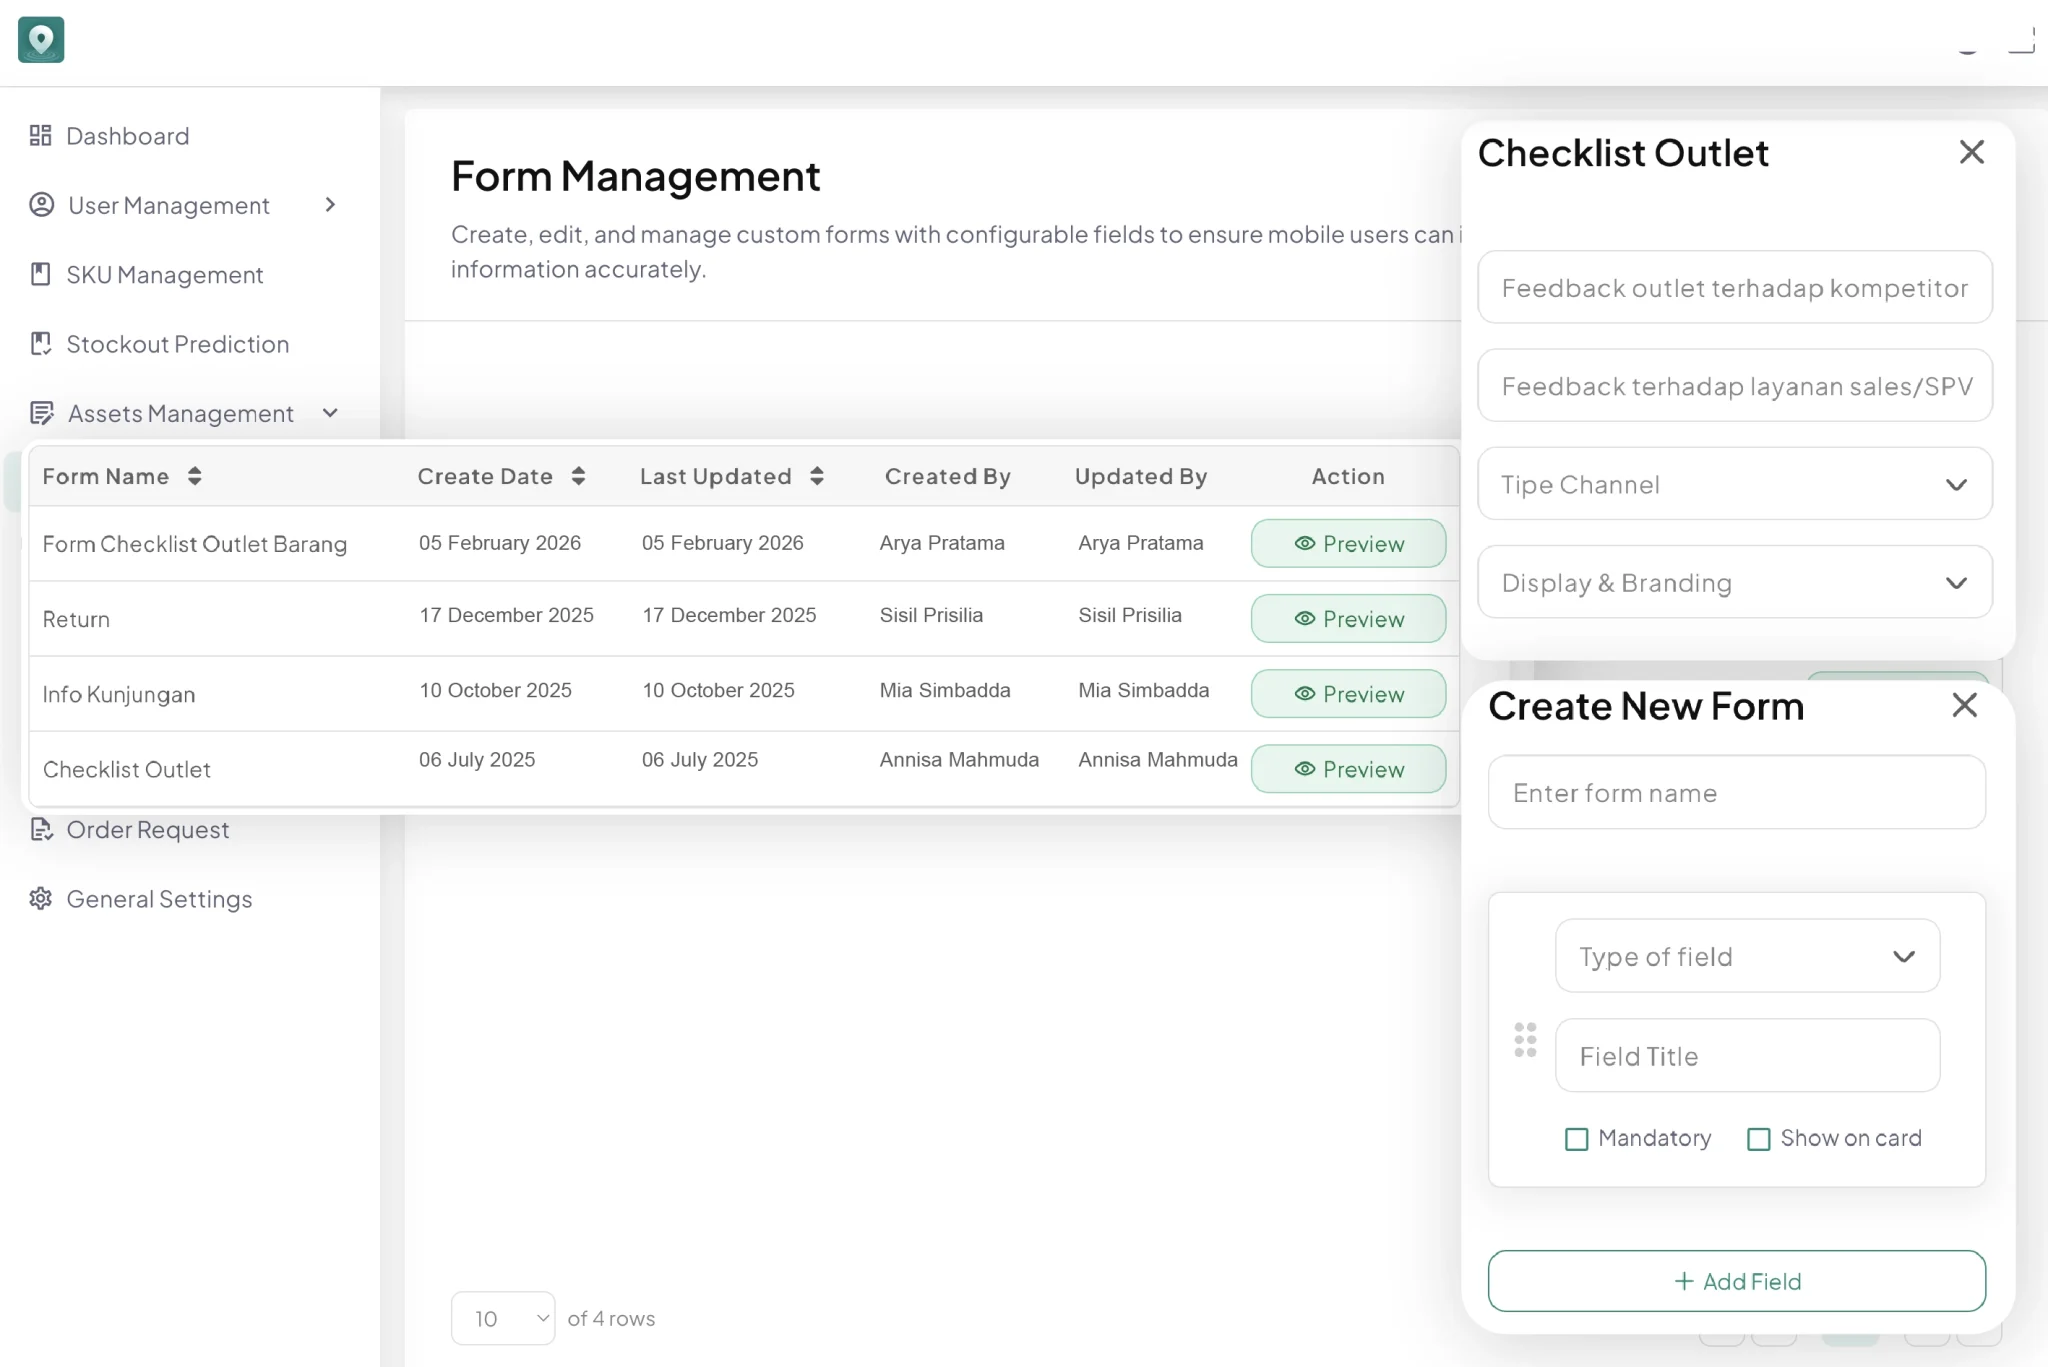This screenshot has width=2048, height=1367.
Task: Click Feedback terhadap layanan sales/SPV field
Action: tap(1735, 386)
